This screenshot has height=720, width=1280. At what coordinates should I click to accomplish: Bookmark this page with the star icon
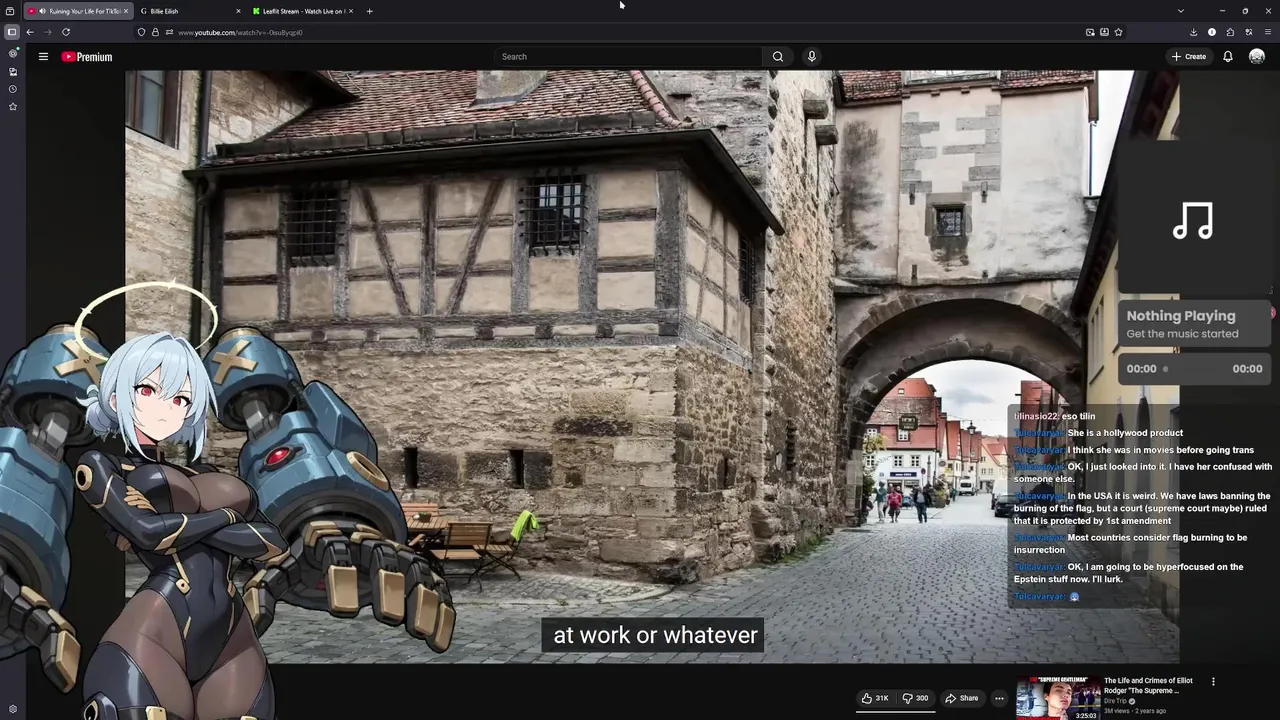[x=1118, y=32]
